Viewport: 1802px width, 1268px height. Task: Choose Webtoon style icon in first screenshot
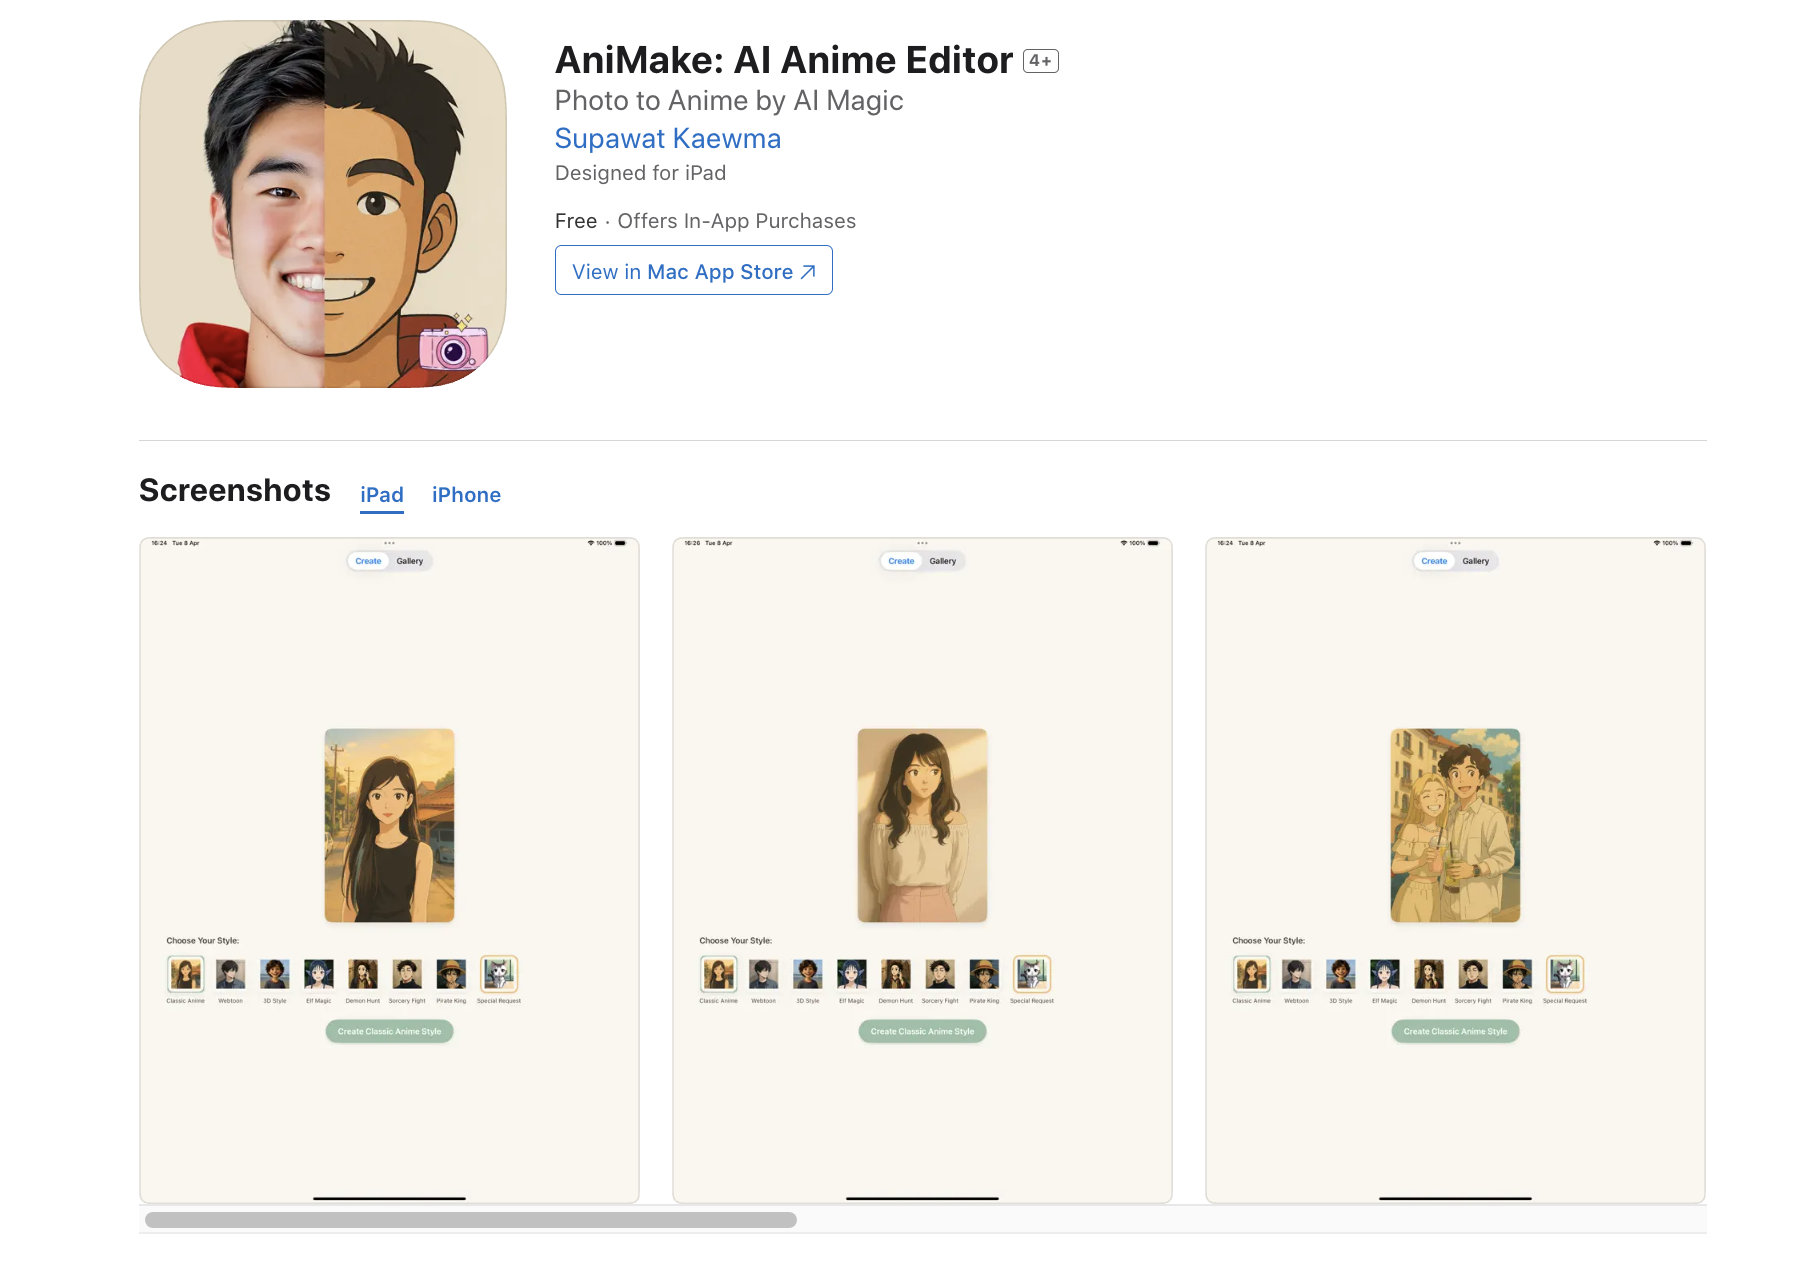pos(230,974)
